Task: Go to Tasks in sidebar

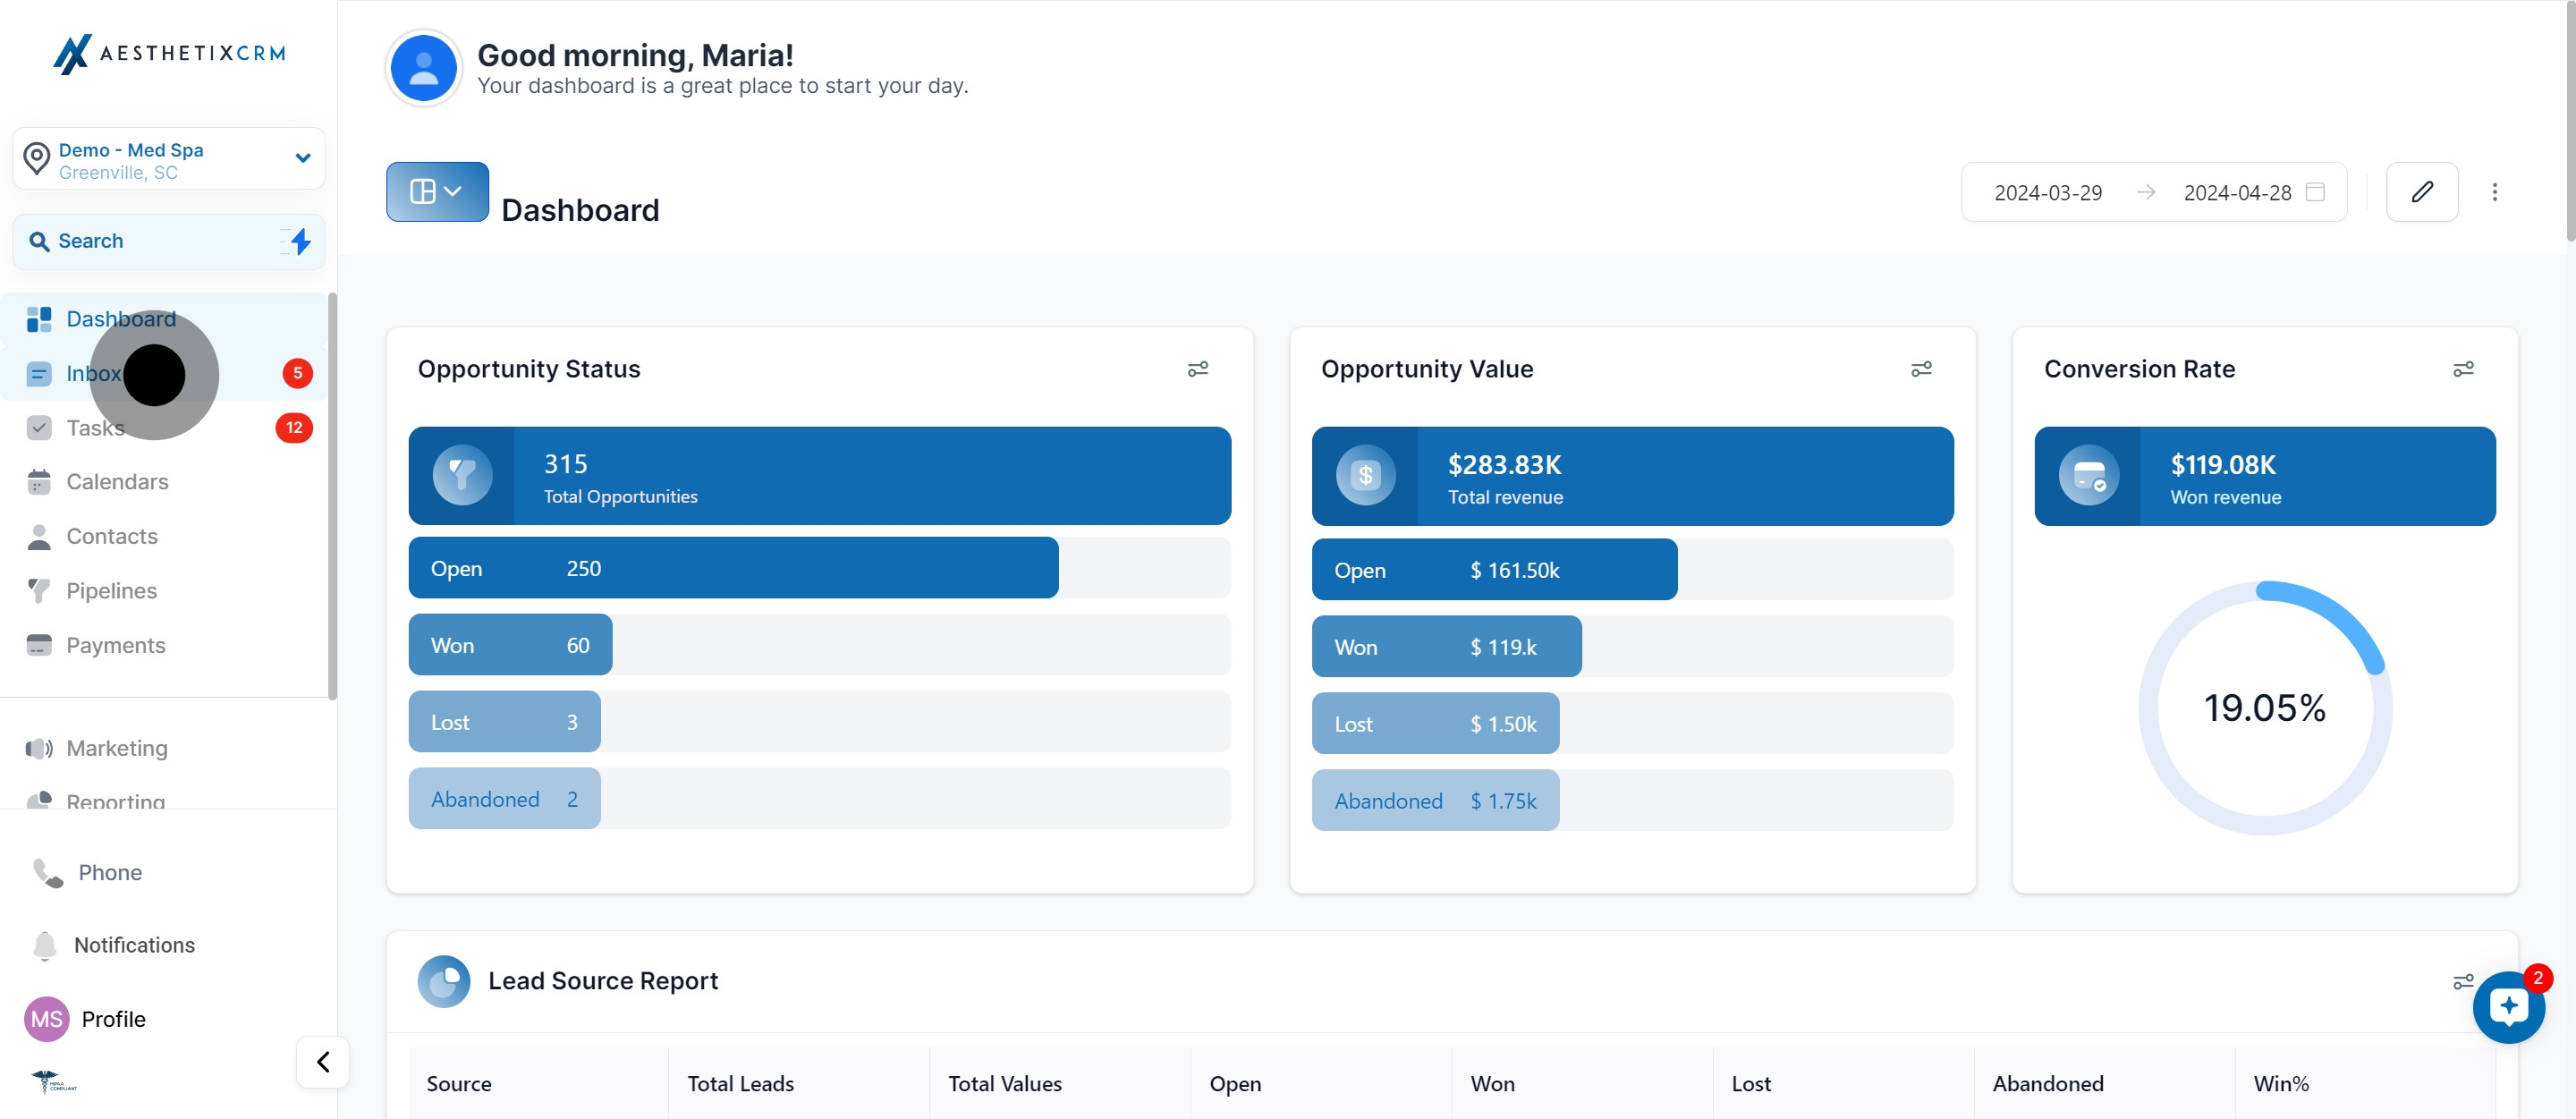Action: [x=95, y=428]
